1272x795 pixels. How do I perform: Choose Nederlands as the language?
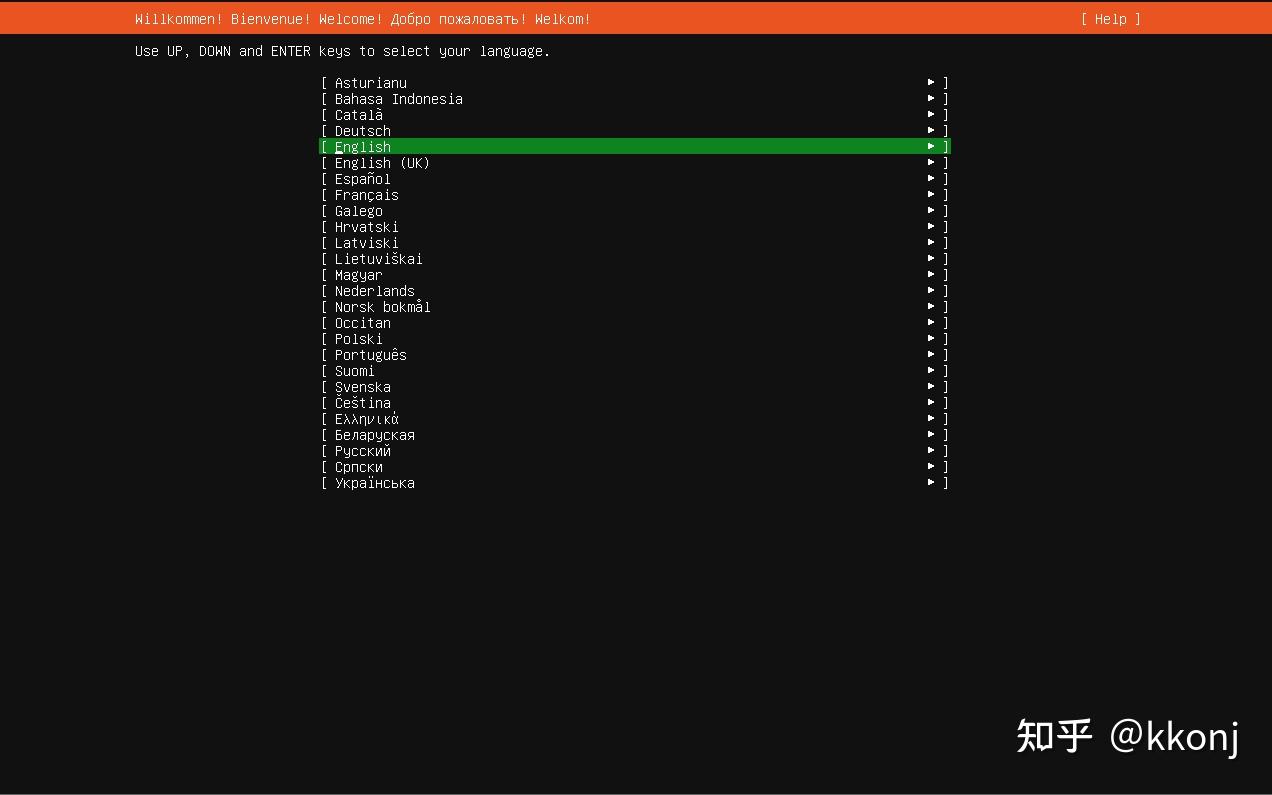(375, 290)
